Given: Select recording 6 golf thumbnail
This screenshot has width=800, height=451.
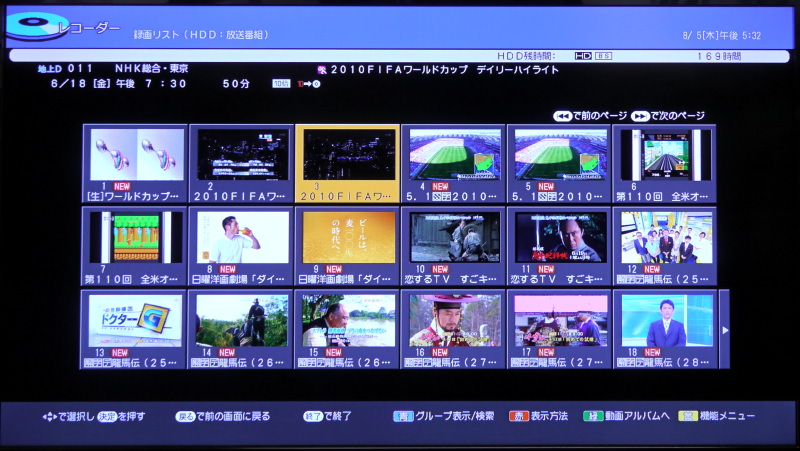Looking at the screenshot, I should [665, 154].
